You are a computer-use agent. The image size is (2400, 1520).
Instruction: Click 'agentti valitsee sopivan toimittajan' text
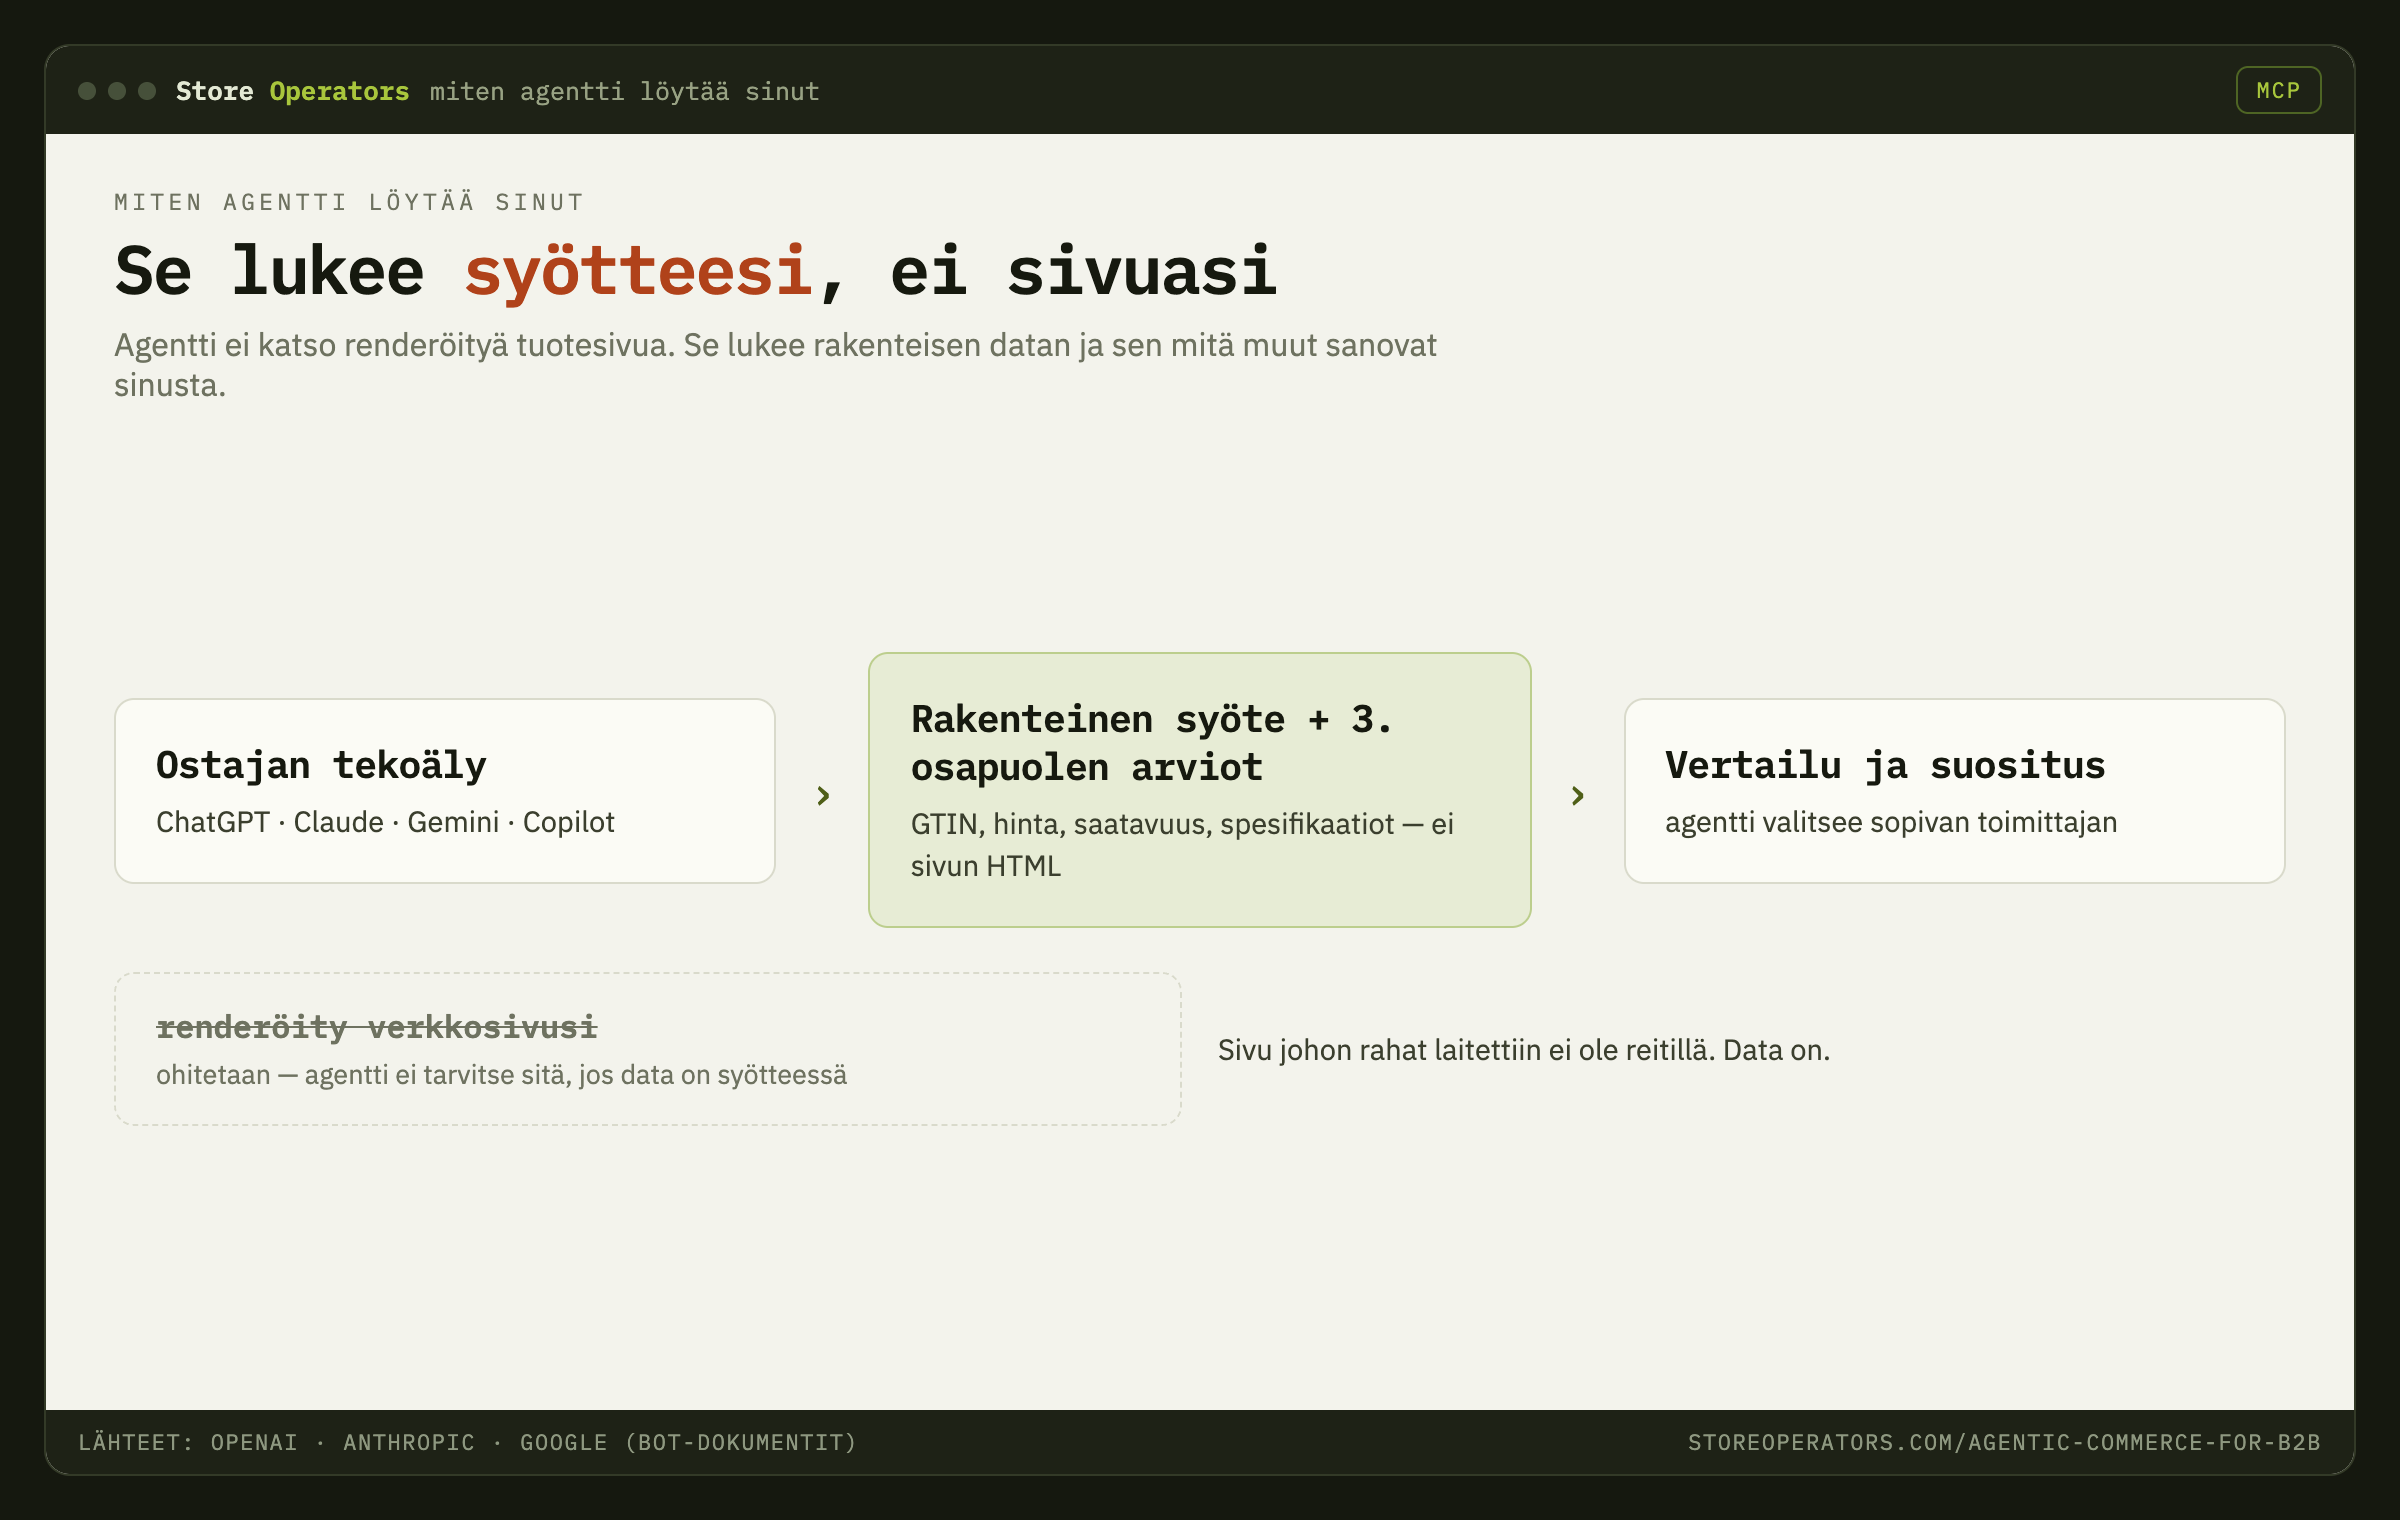[x=1891, y=822]
